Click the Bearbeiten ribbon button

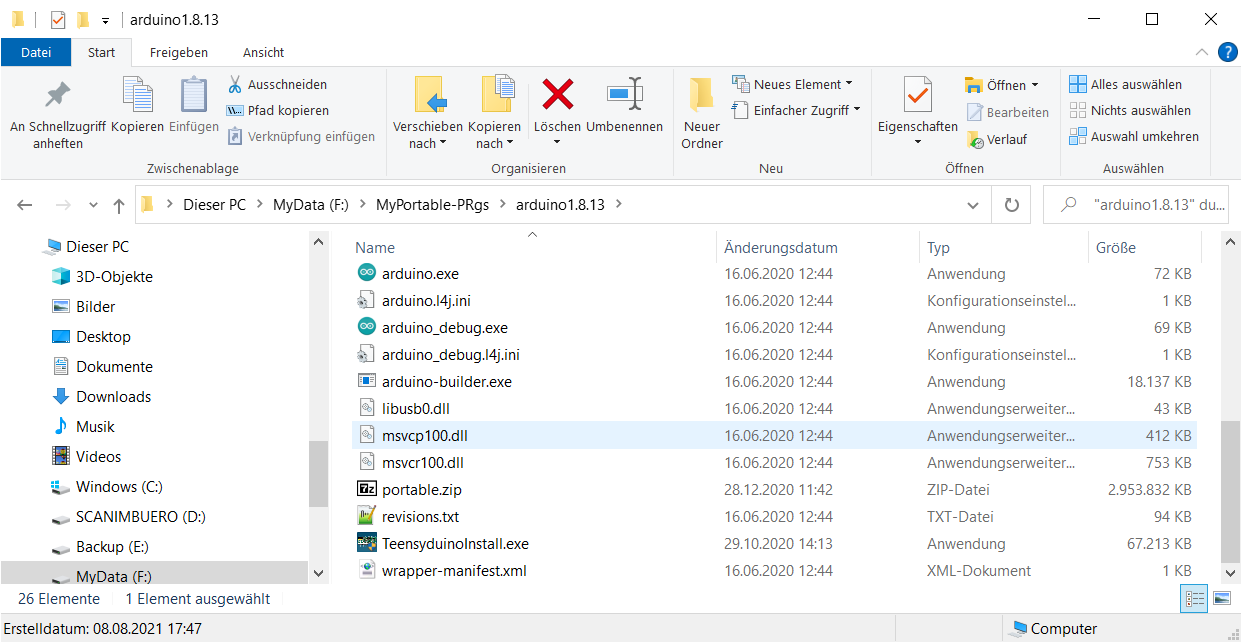tap(1008, 112)
